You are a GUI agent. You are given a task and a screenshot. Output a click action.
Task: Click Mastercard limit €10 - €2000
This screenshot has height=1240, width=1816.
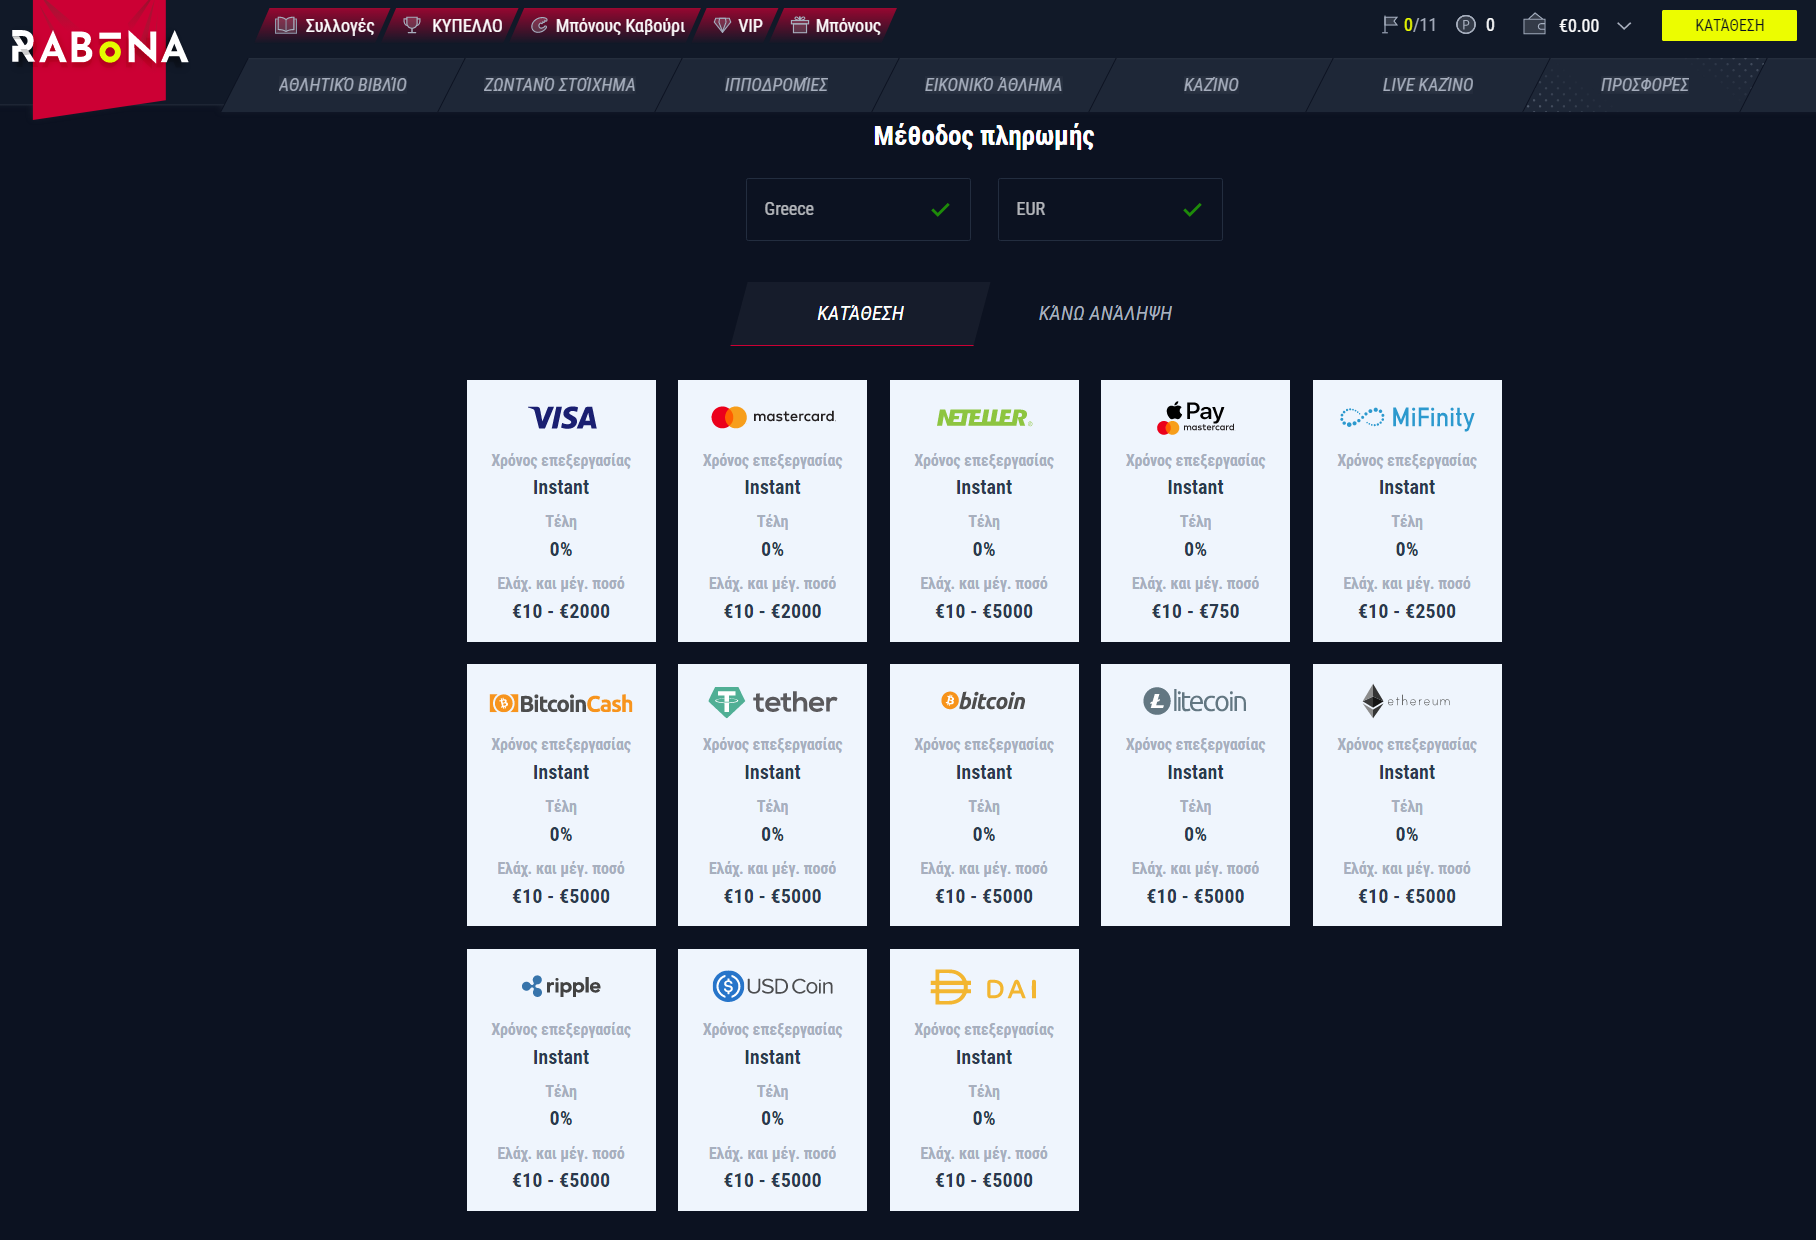click(x=773, y=612)
